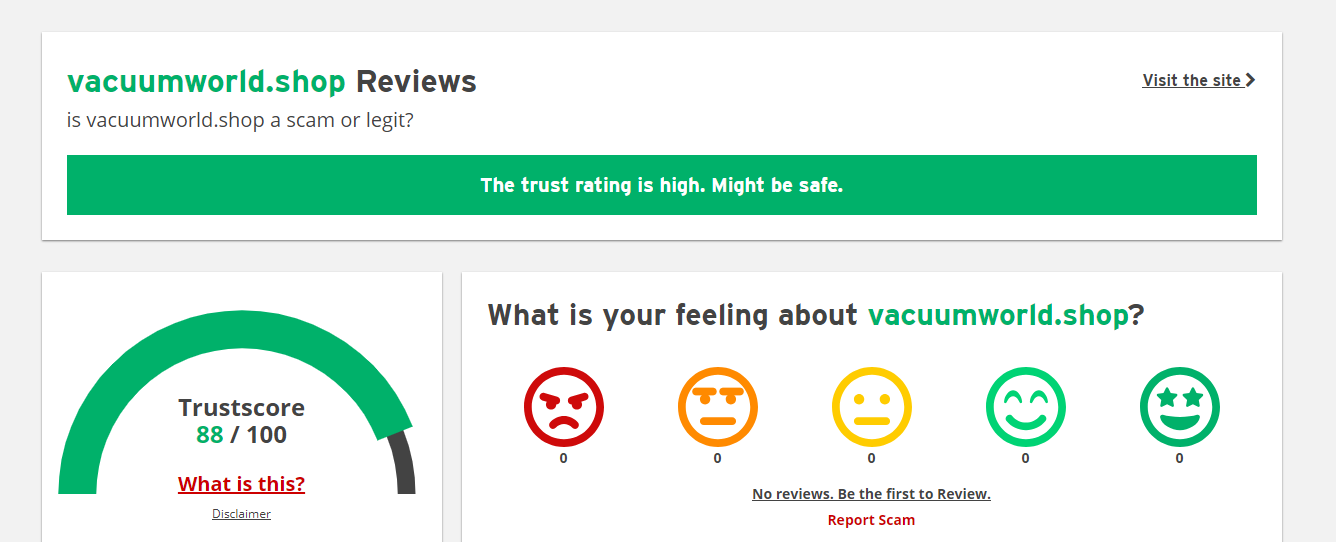
Task: Pick the dark green star-eyes face rating
Action: pyautogui.click(x=1180, y=407)
